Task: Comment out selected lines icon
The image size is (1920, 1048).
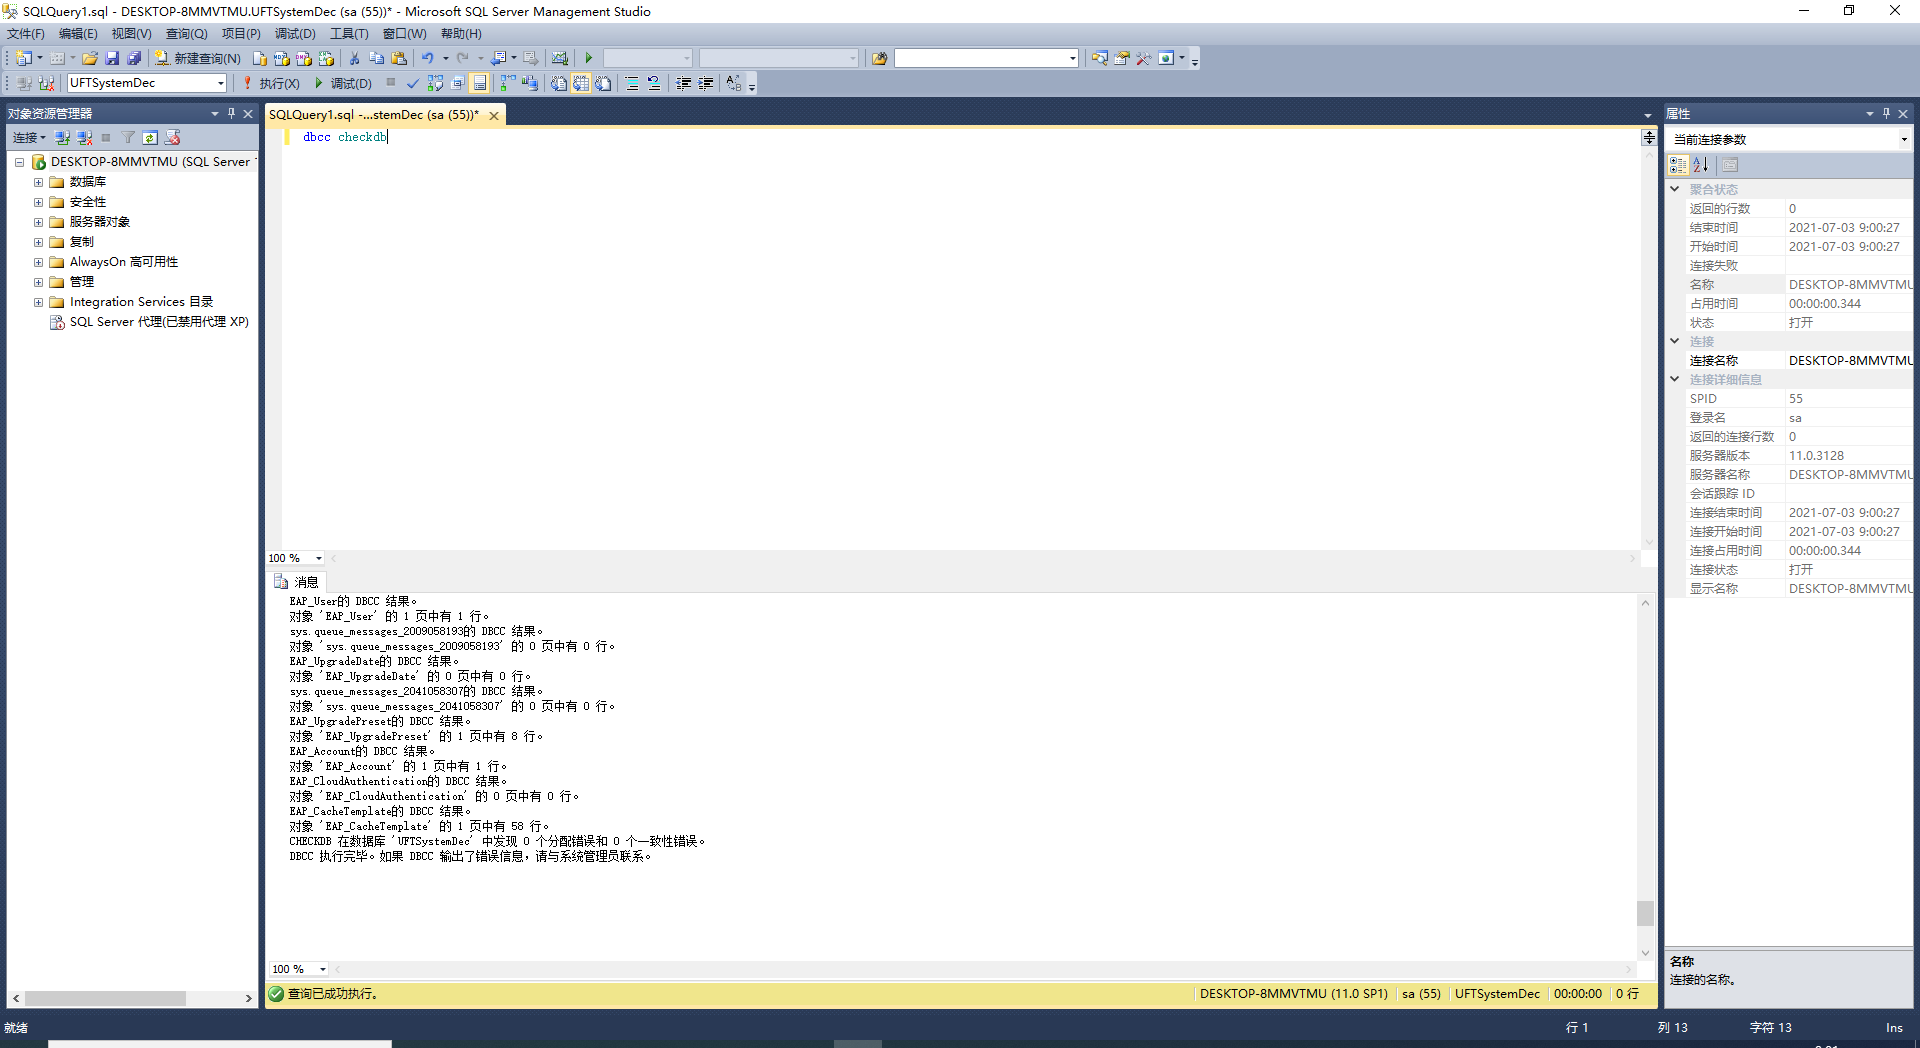Action: click(632, 83)
